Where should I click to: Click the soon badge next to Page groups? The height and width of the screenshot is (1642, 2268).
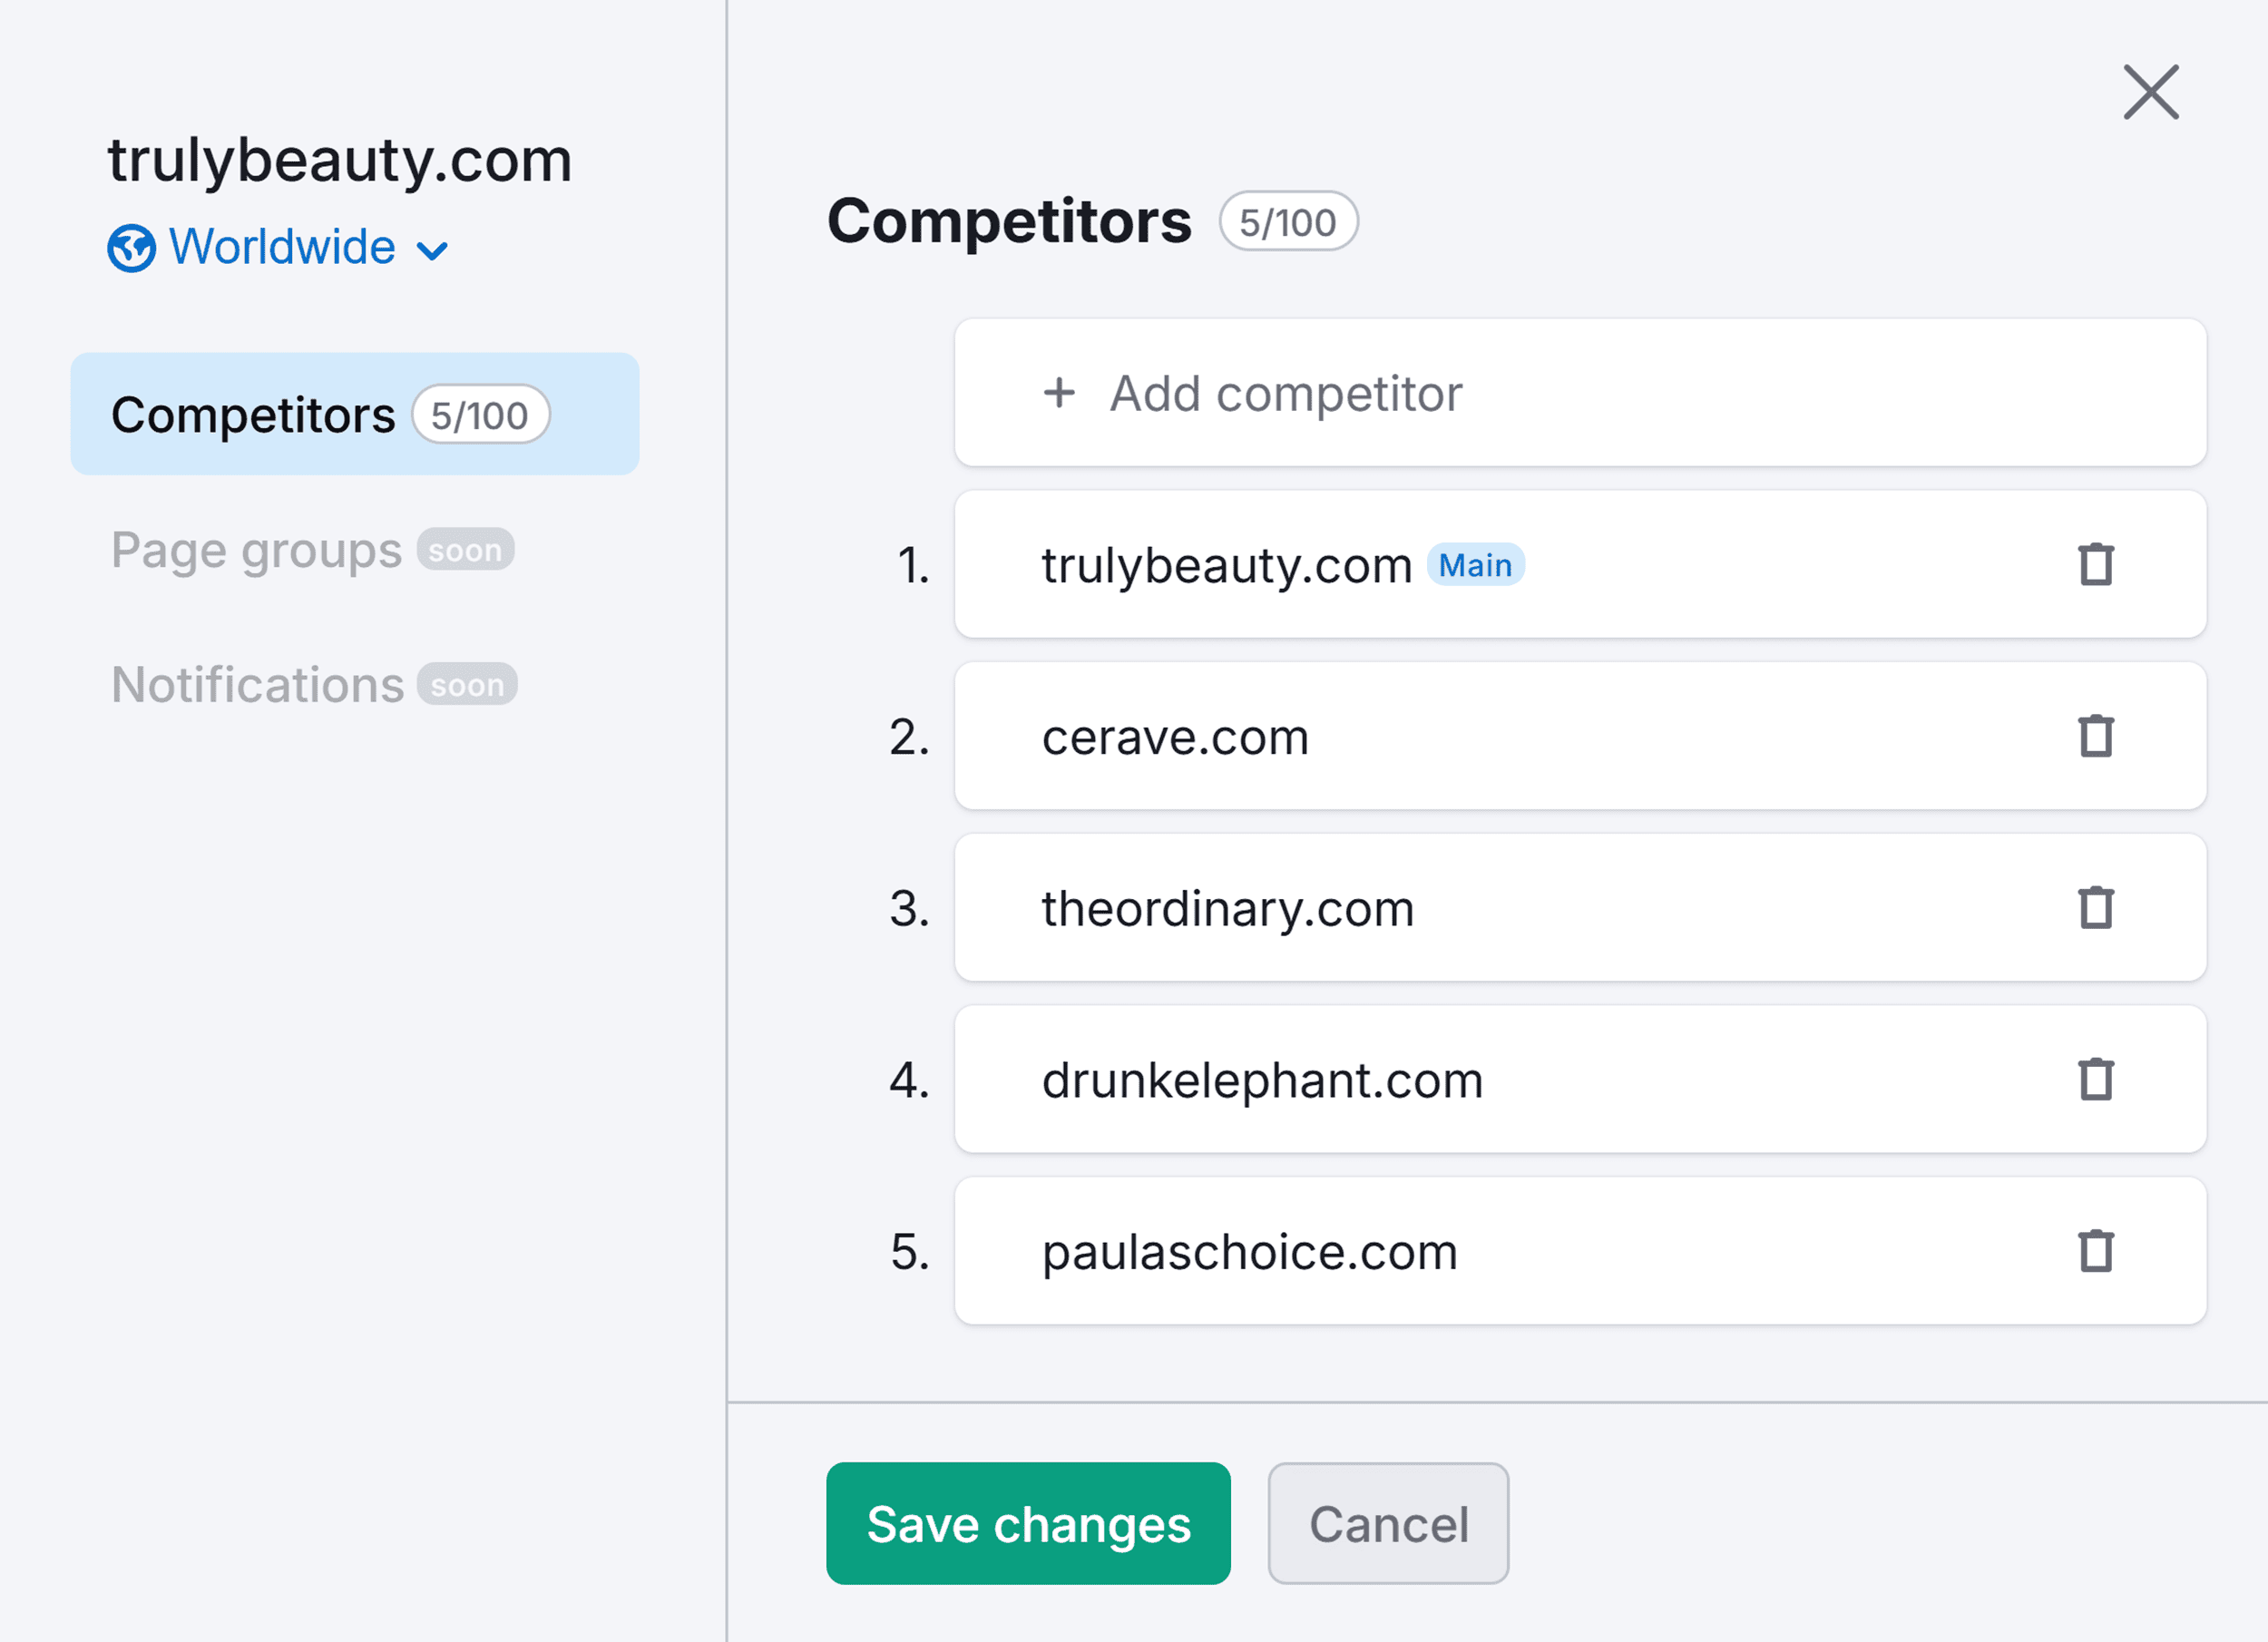(x=465, y=550)
